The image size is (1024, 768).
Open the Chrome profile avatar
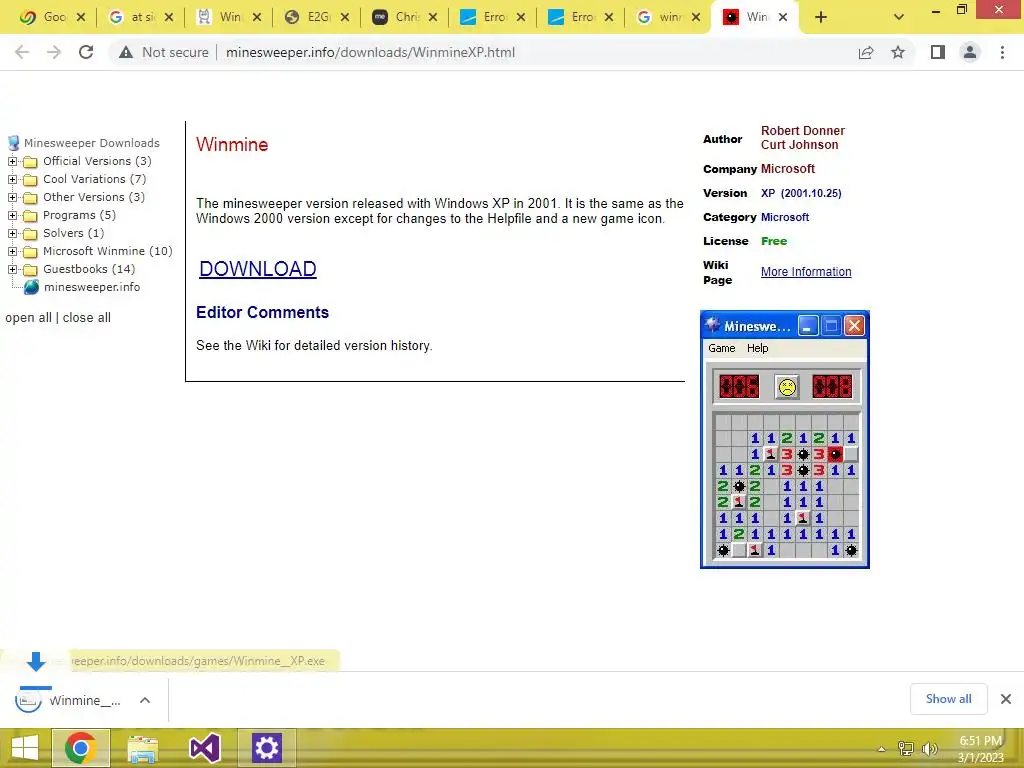970,52
